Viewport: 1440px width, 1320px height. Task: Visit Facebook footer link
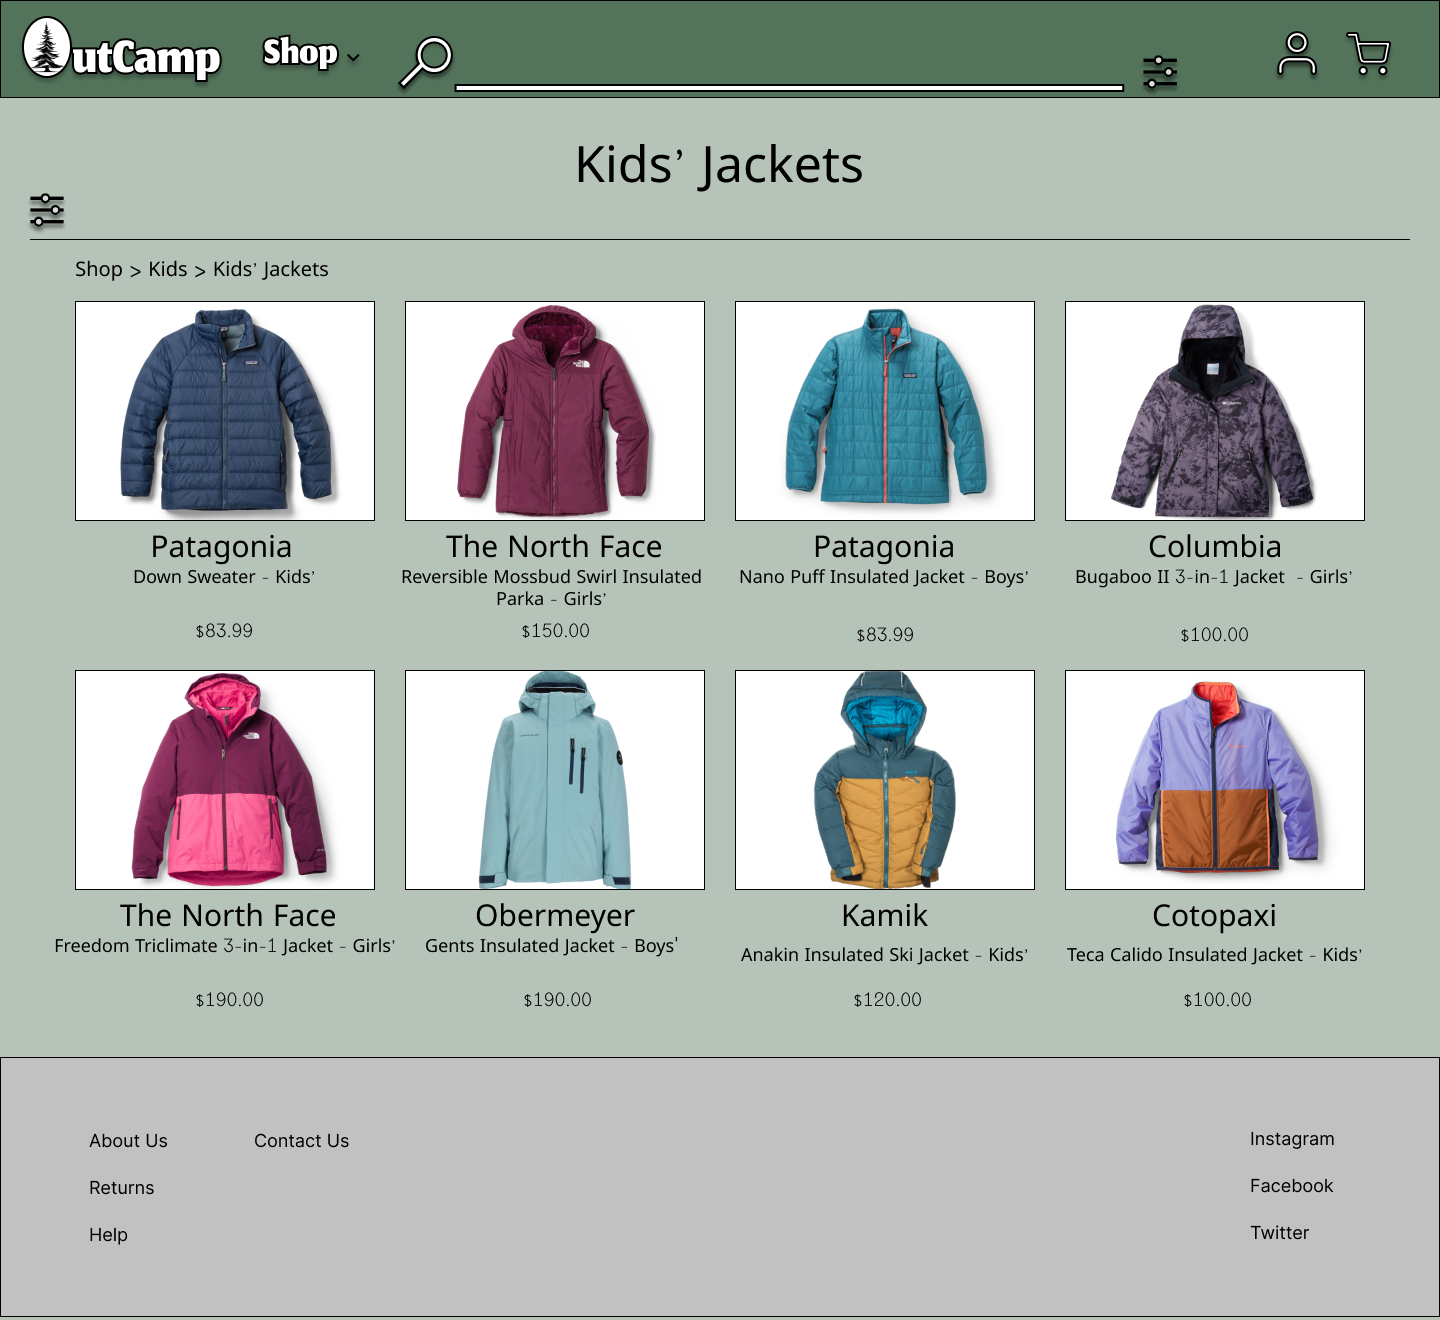pyautogui.click(x=1292, y=1186)
